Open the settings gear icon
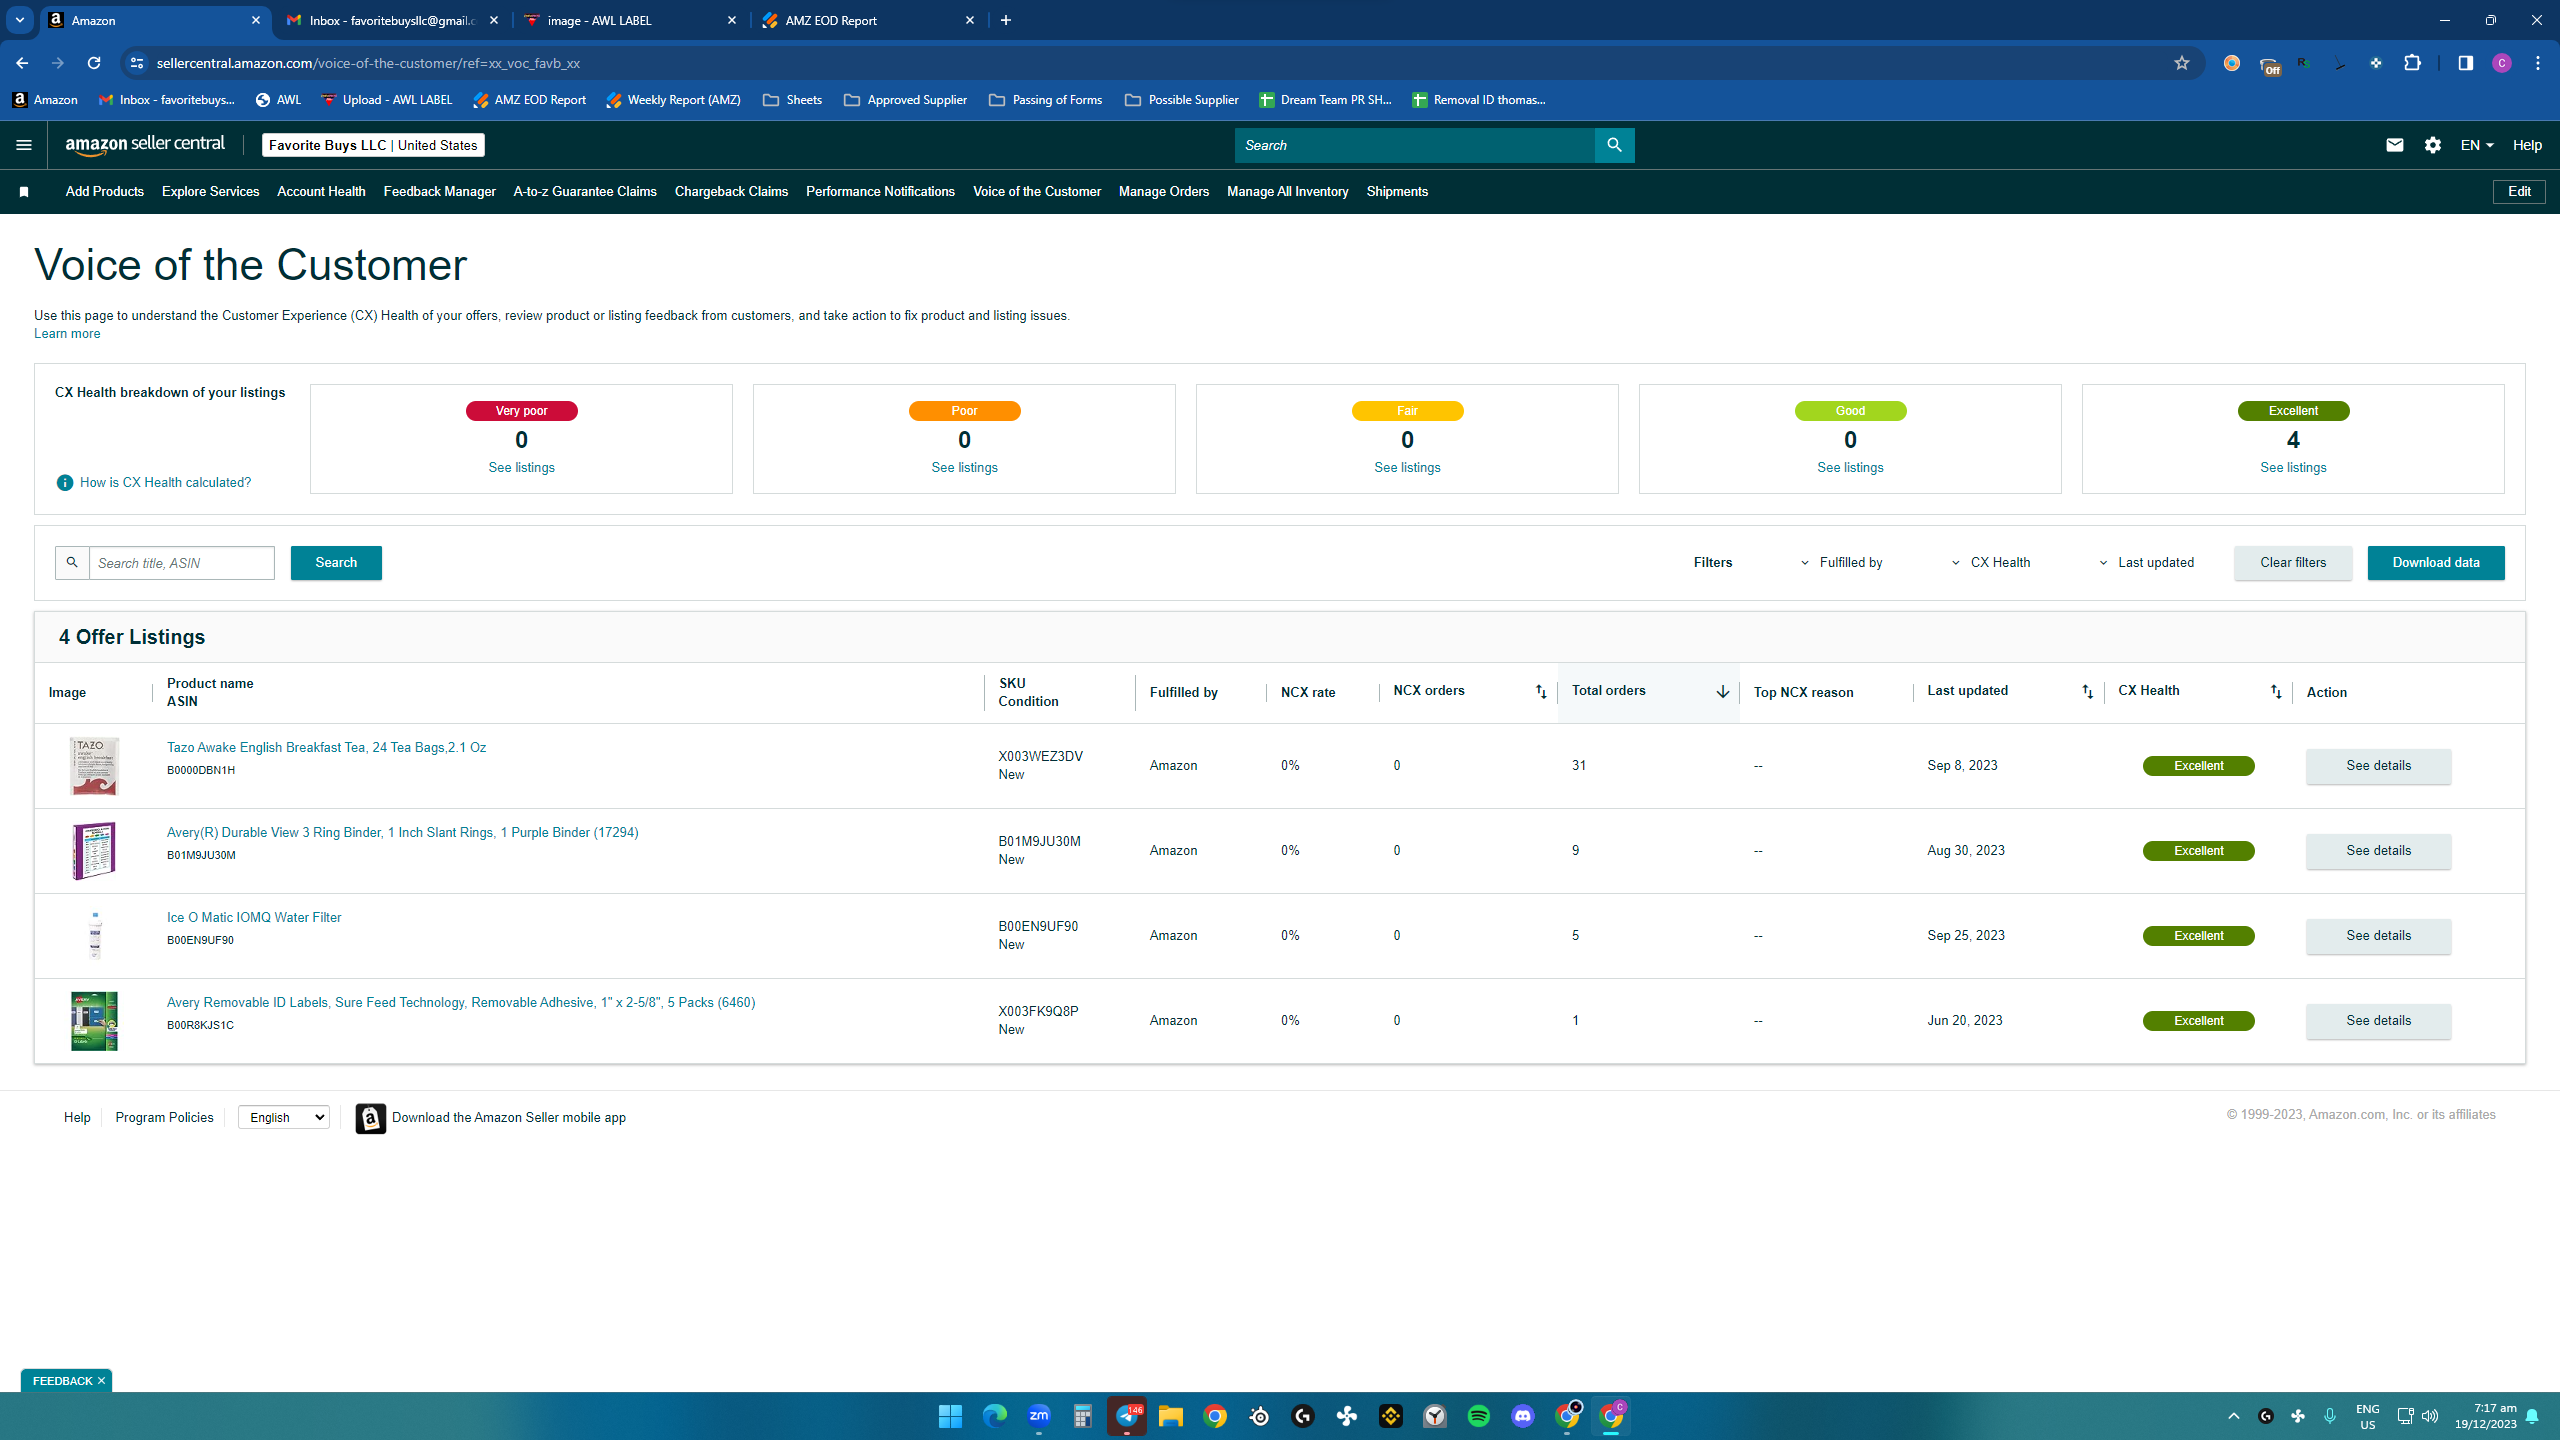 coord(2433,145)
